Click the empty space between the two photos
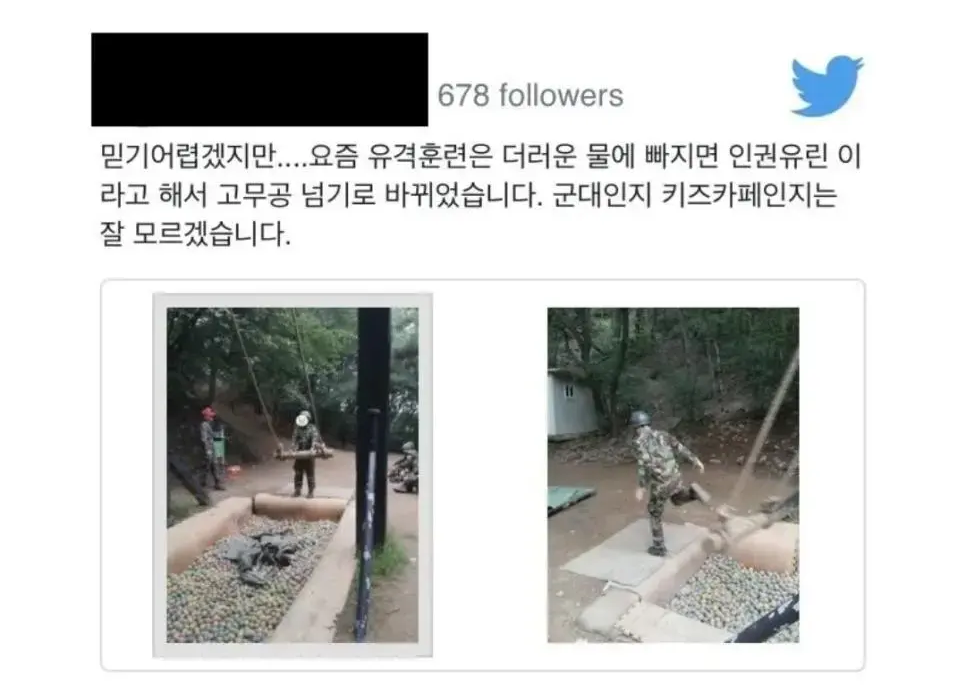Screen dimensions: 966x693 tap(490, 475)
